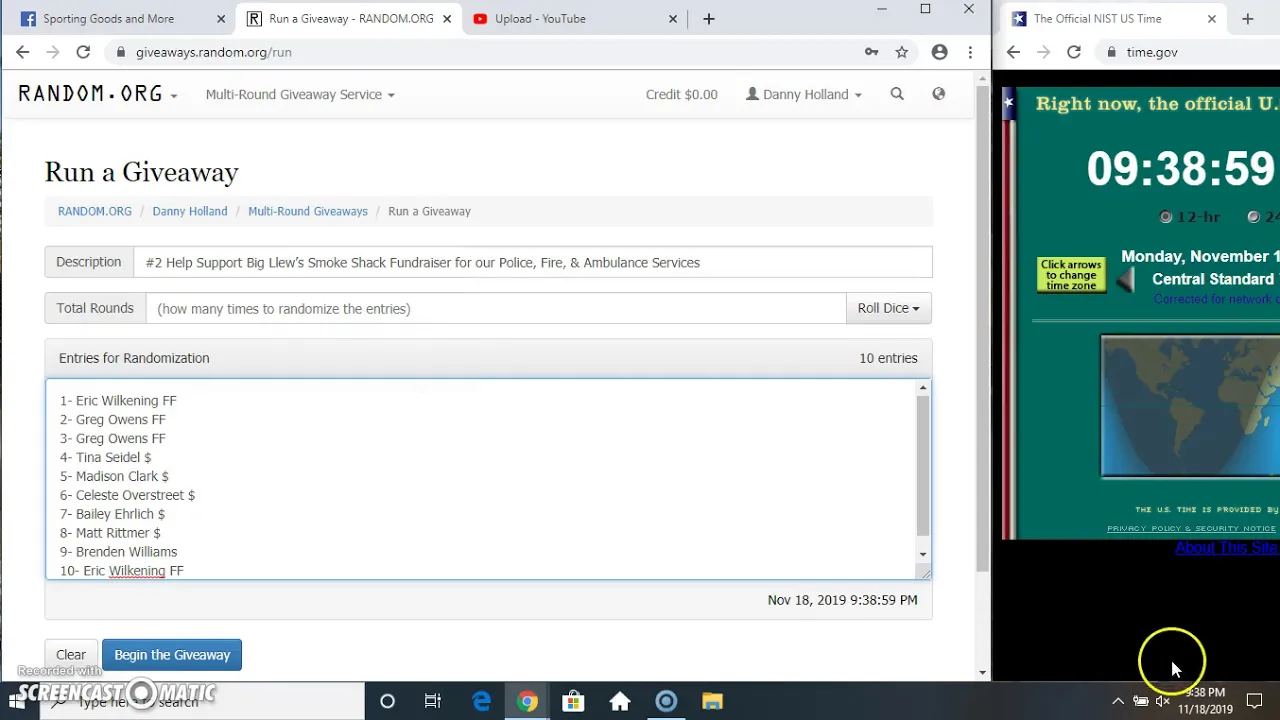
Task: Click the Total Rounds input field
Action: tap(496, 308)
